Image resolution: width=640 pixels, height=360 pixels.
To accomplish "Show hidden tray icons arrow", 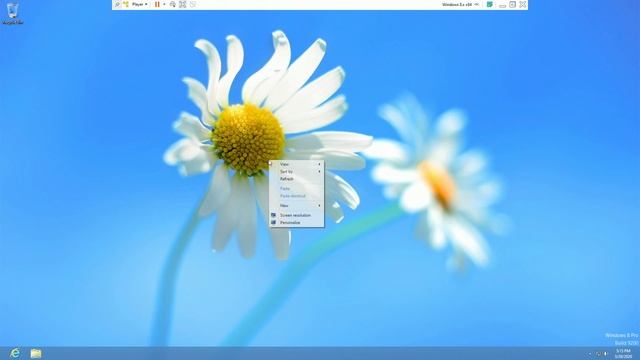I will point(590,354).
